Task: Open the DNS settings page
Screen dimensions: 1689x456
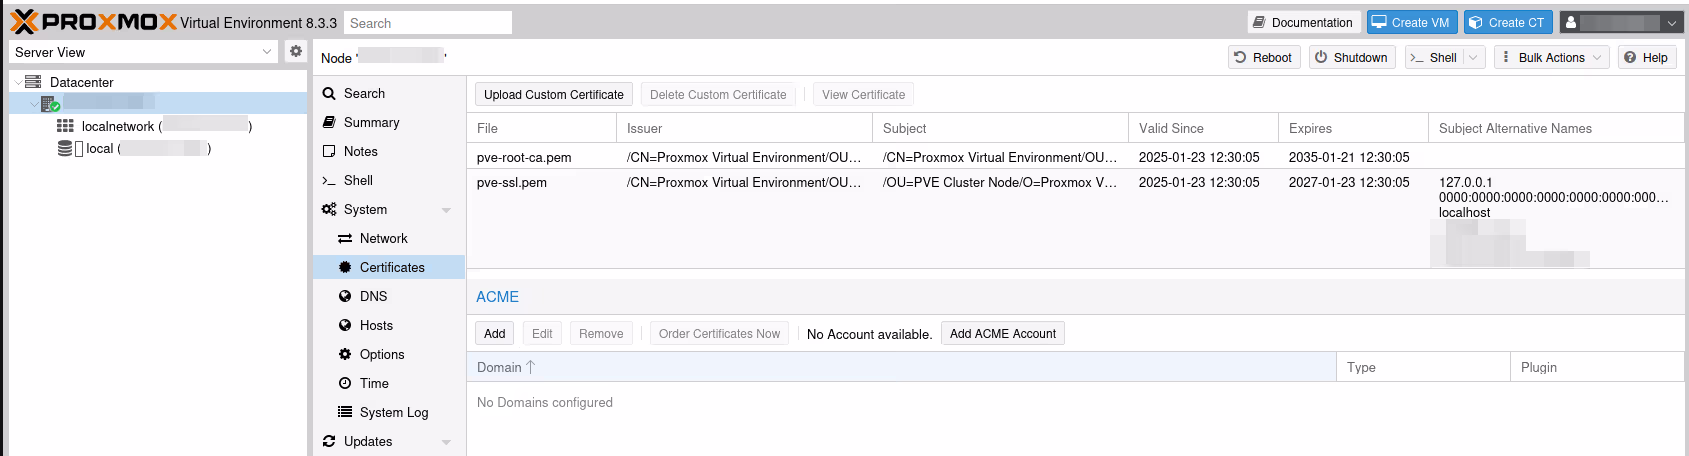Action: [x=373, y=296]
